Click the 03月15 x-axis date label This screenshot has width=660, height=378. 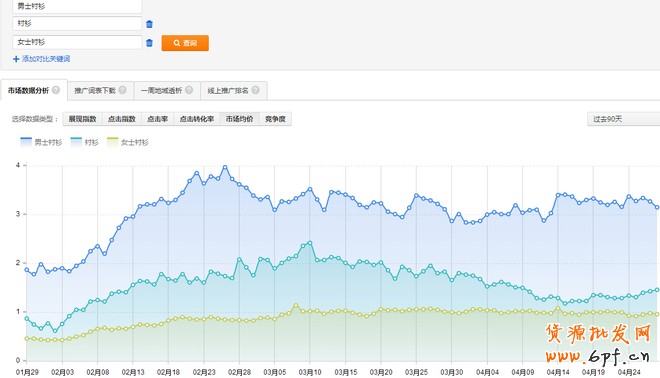click(346, 372)
